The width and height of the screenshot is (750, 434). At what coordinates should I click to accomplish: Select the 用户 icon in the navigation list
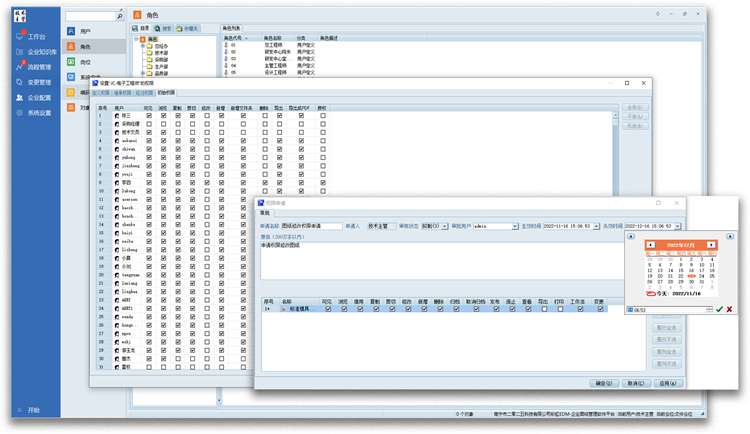pos(71,32)
